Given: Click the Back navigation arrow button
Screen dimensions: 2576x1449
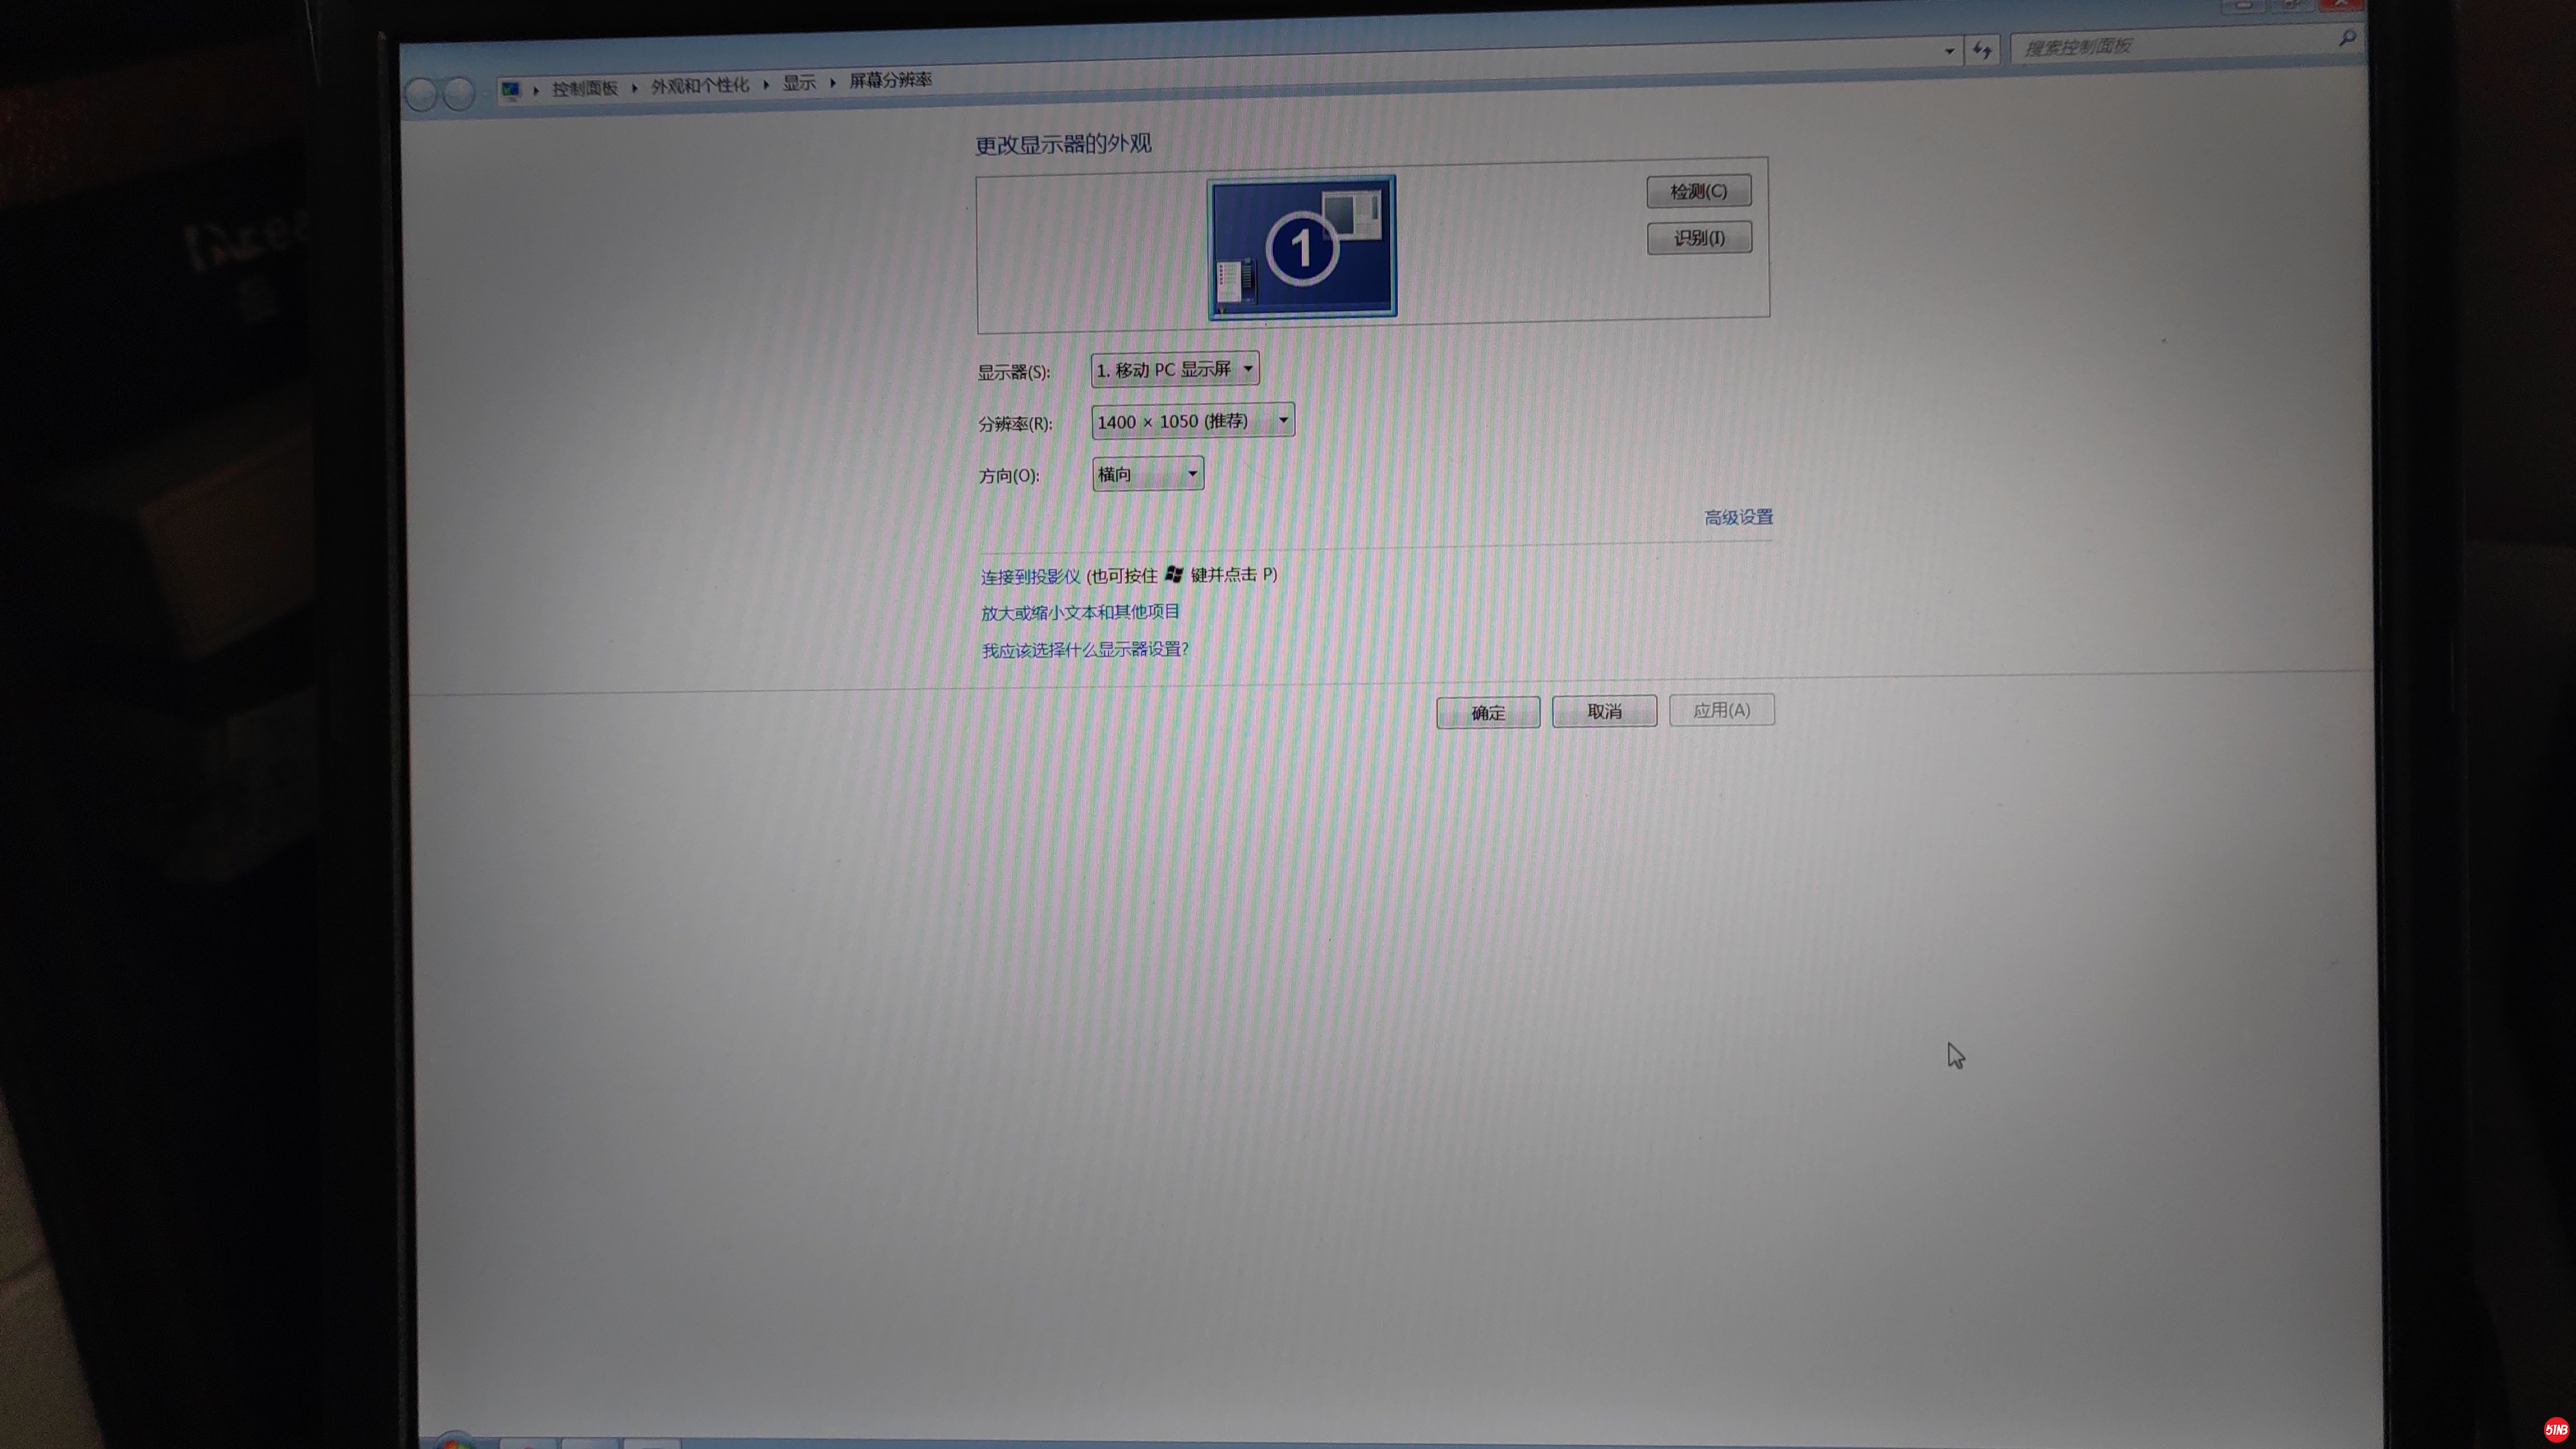Looking at the screenshot, I should [x=421, y=94].
